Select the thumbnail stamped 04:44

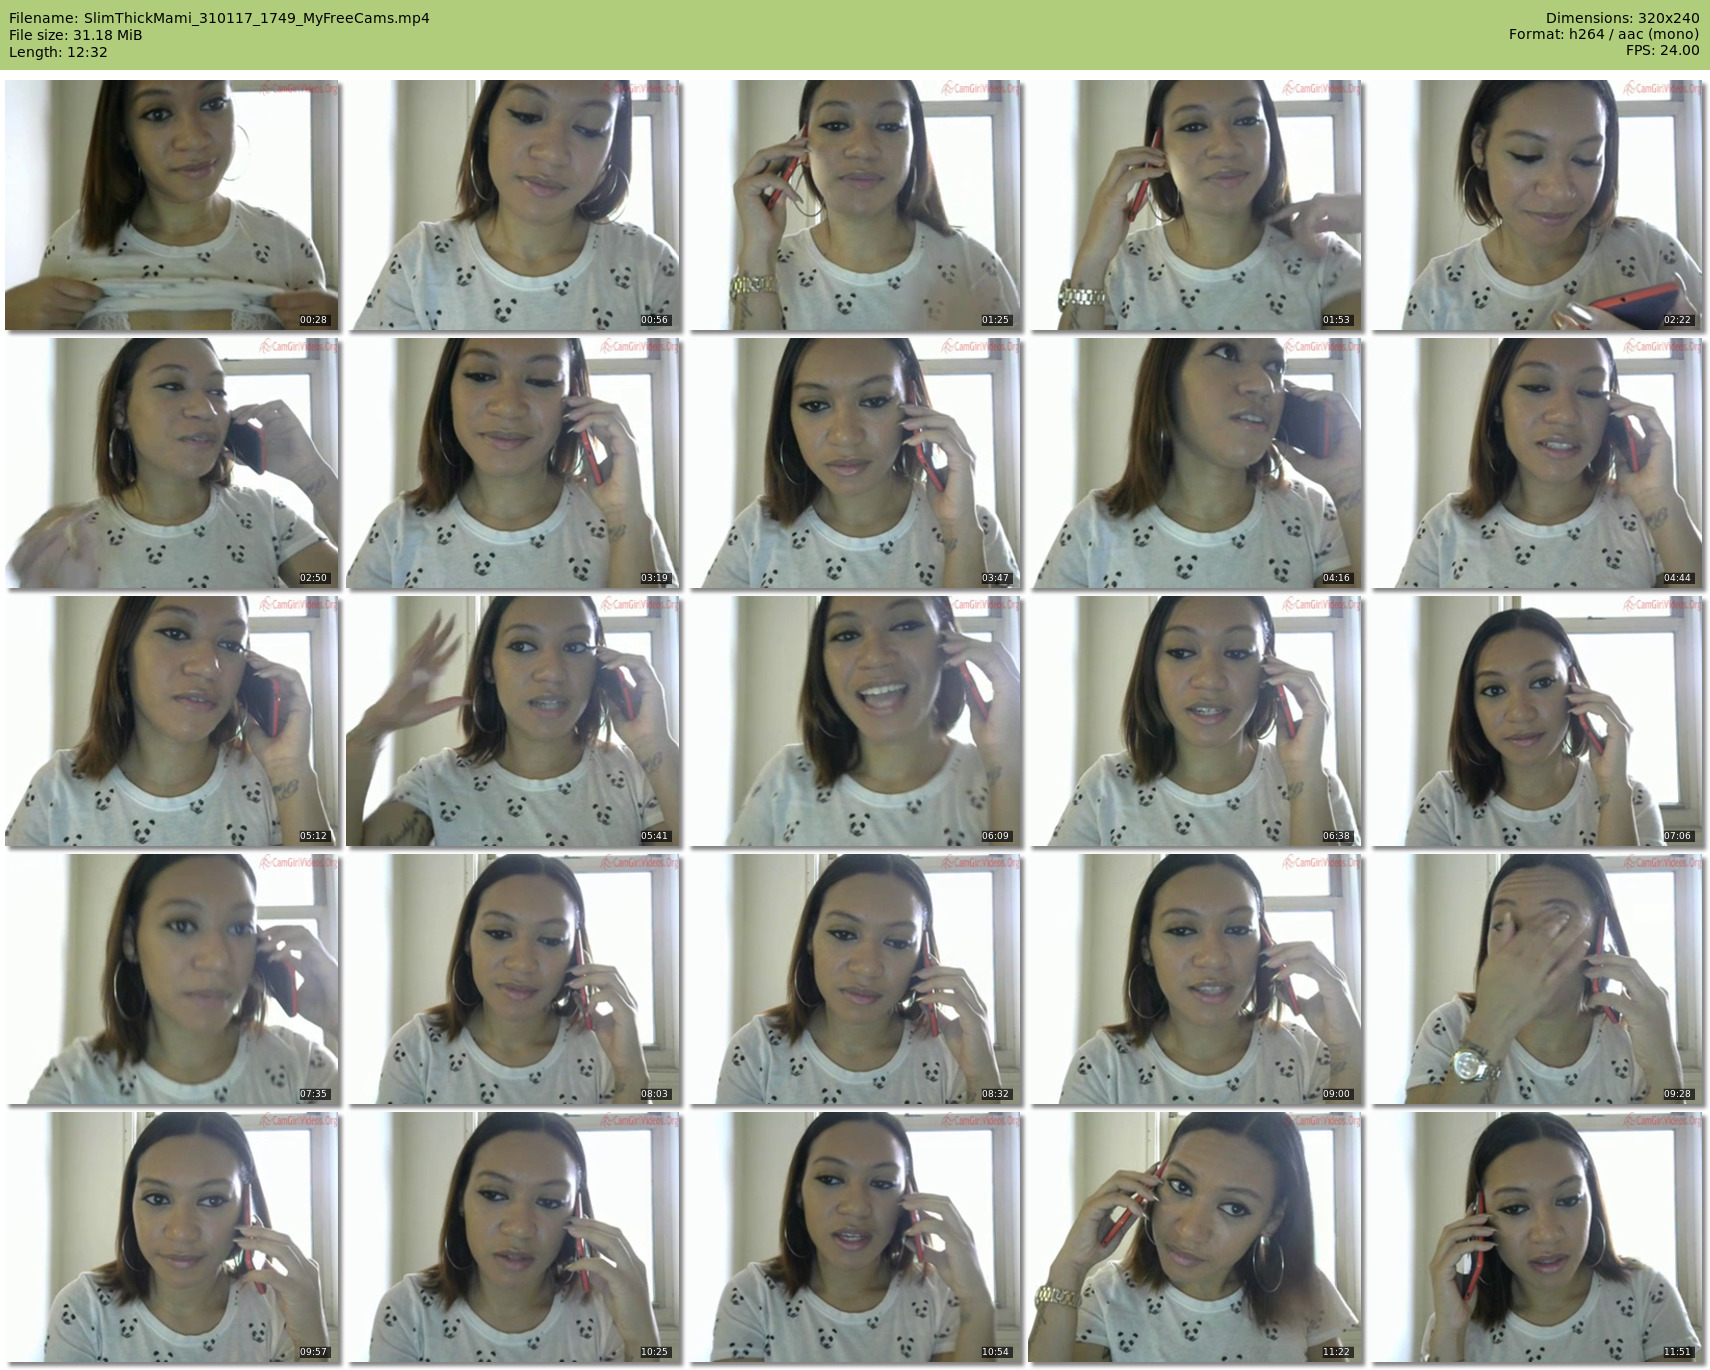pos(1537,463)
